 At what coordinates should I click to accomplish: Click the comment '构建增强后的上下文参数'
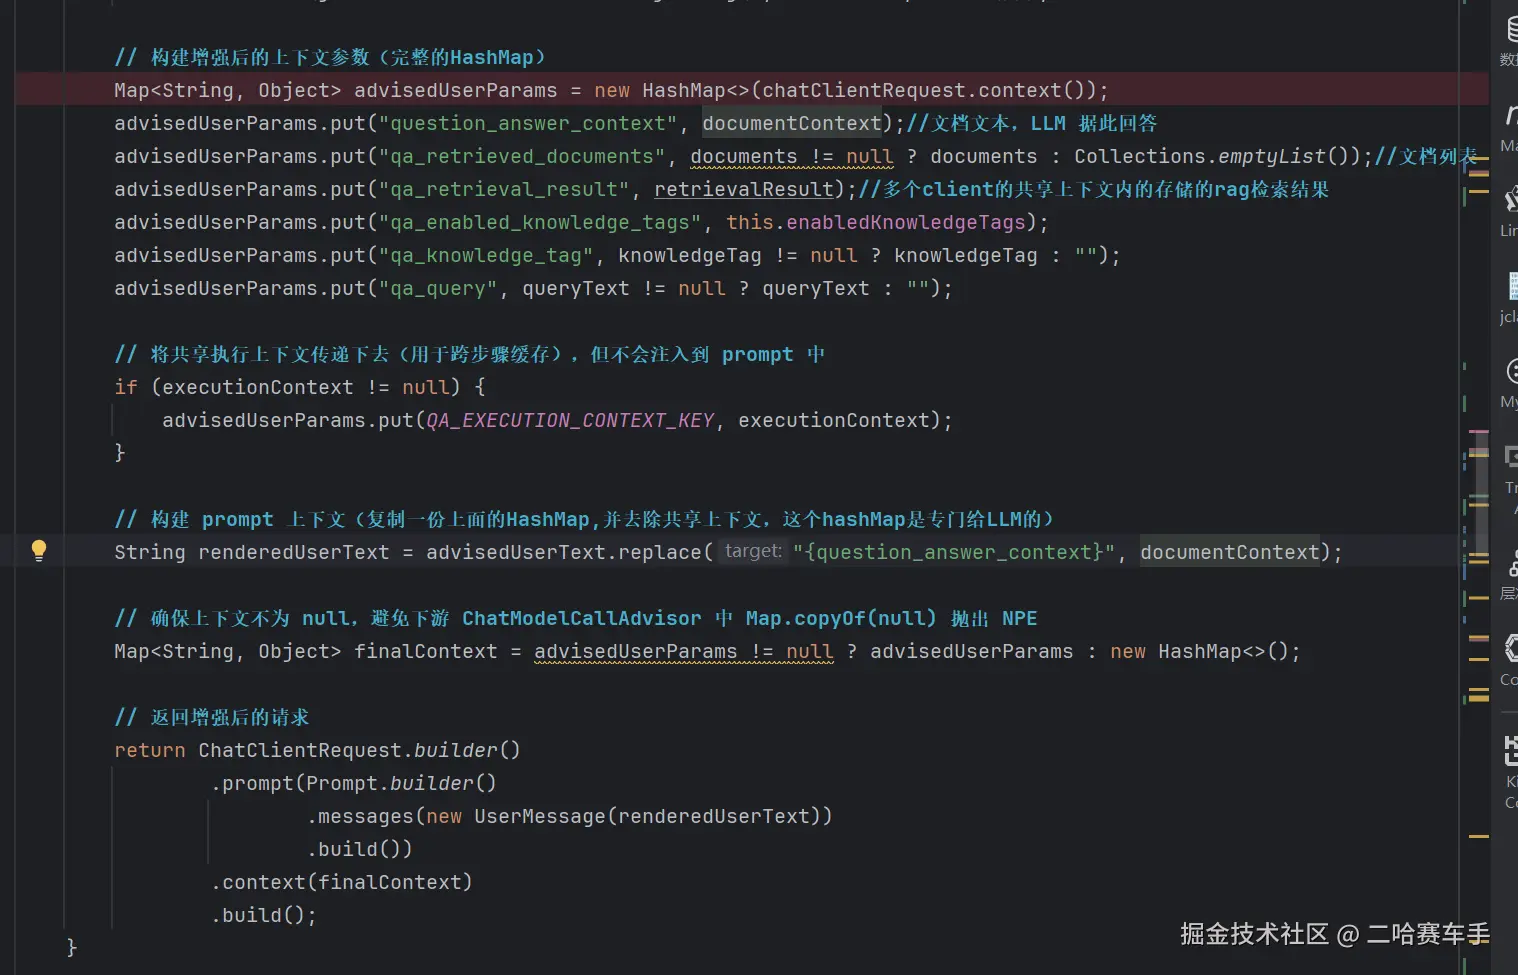[330, 57]
